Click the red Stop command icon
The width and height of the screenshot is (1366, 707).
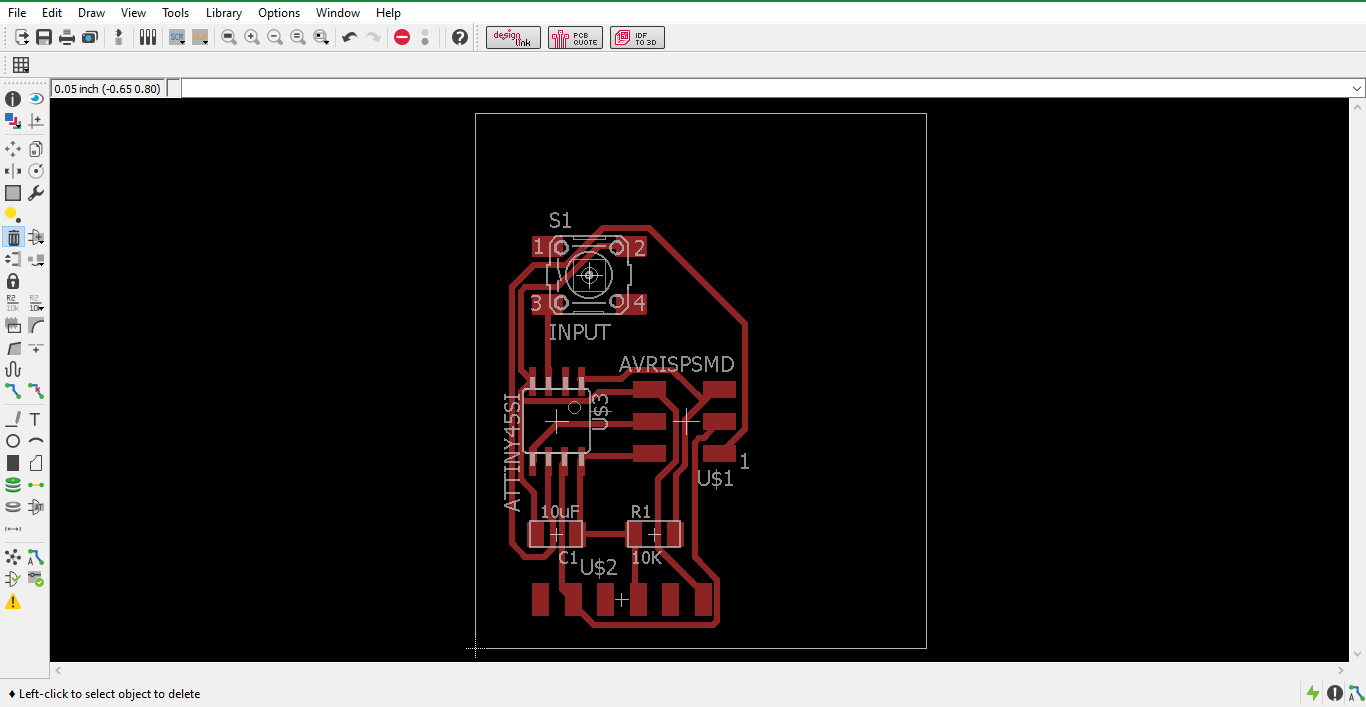(x=402, y=37)
